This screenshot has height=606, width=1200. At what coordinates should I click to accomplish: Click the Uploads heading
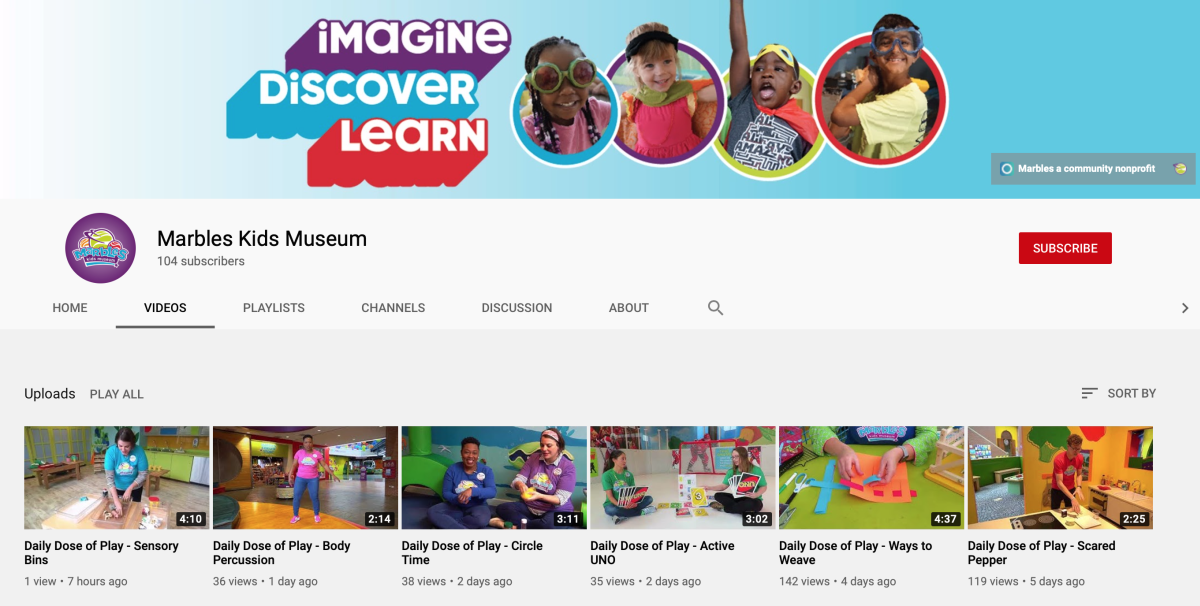[50, 394]
